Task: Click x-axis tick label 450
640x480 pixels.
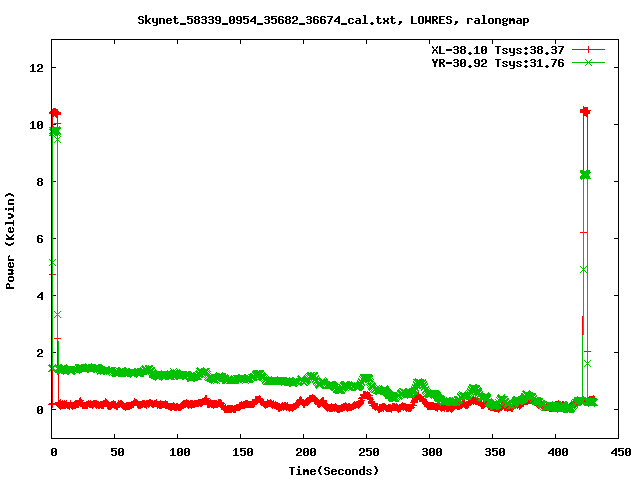Action: pyautogui.click(x=620, y=452)
